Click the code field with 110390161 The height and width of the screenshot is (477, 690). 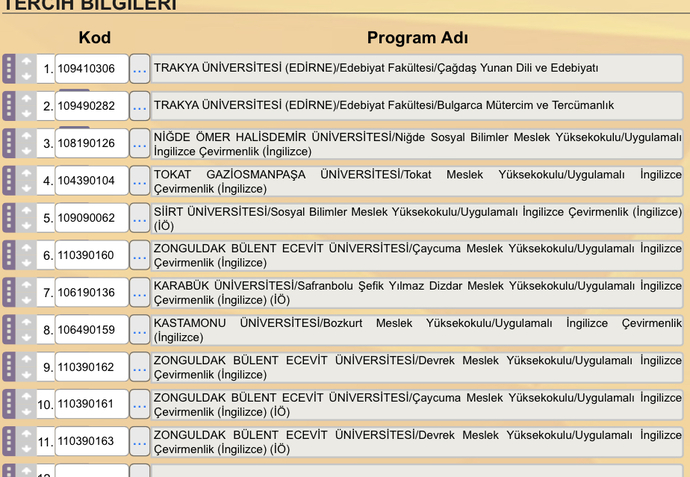pos(92,404)
